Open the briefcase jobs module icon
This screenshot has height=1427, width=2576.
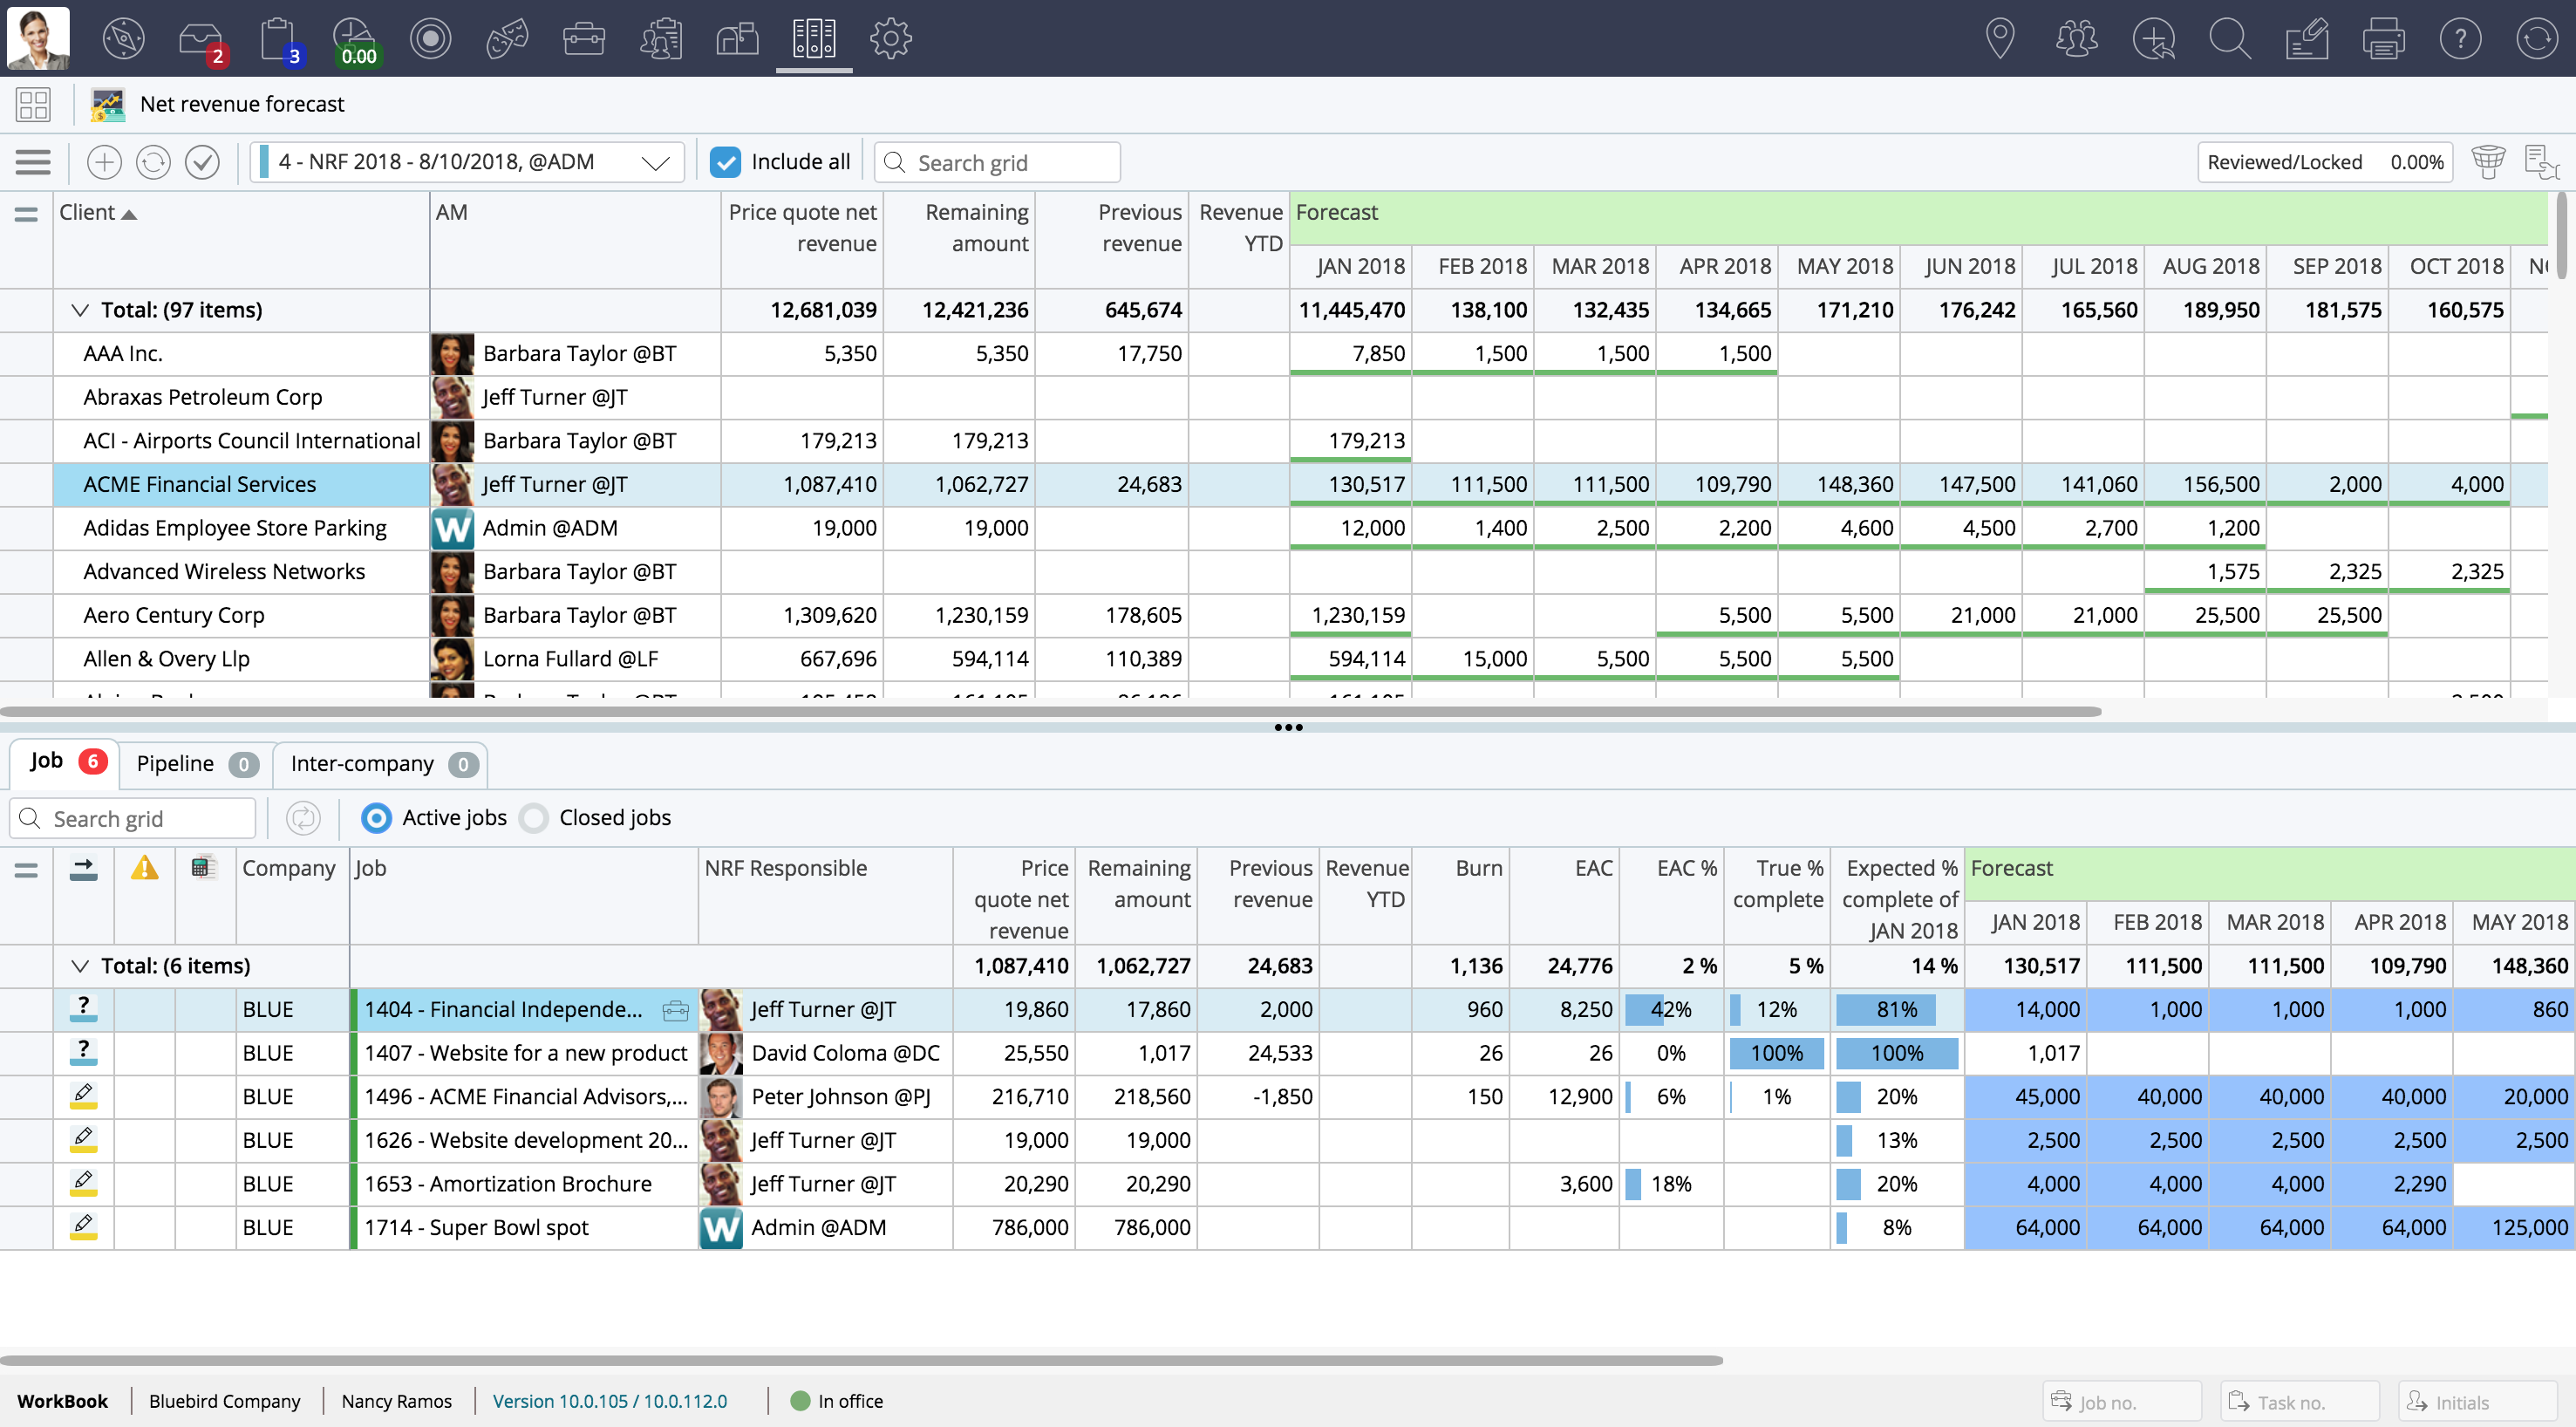(583, 39)
